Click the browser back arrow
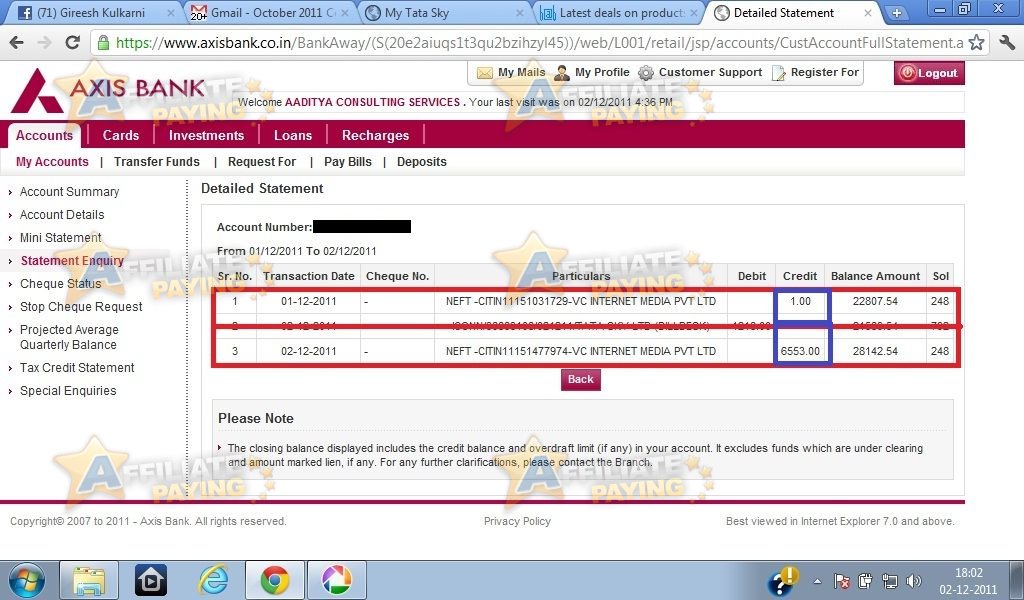Viewport: 1024px width, 600px height. click(17, 43)
